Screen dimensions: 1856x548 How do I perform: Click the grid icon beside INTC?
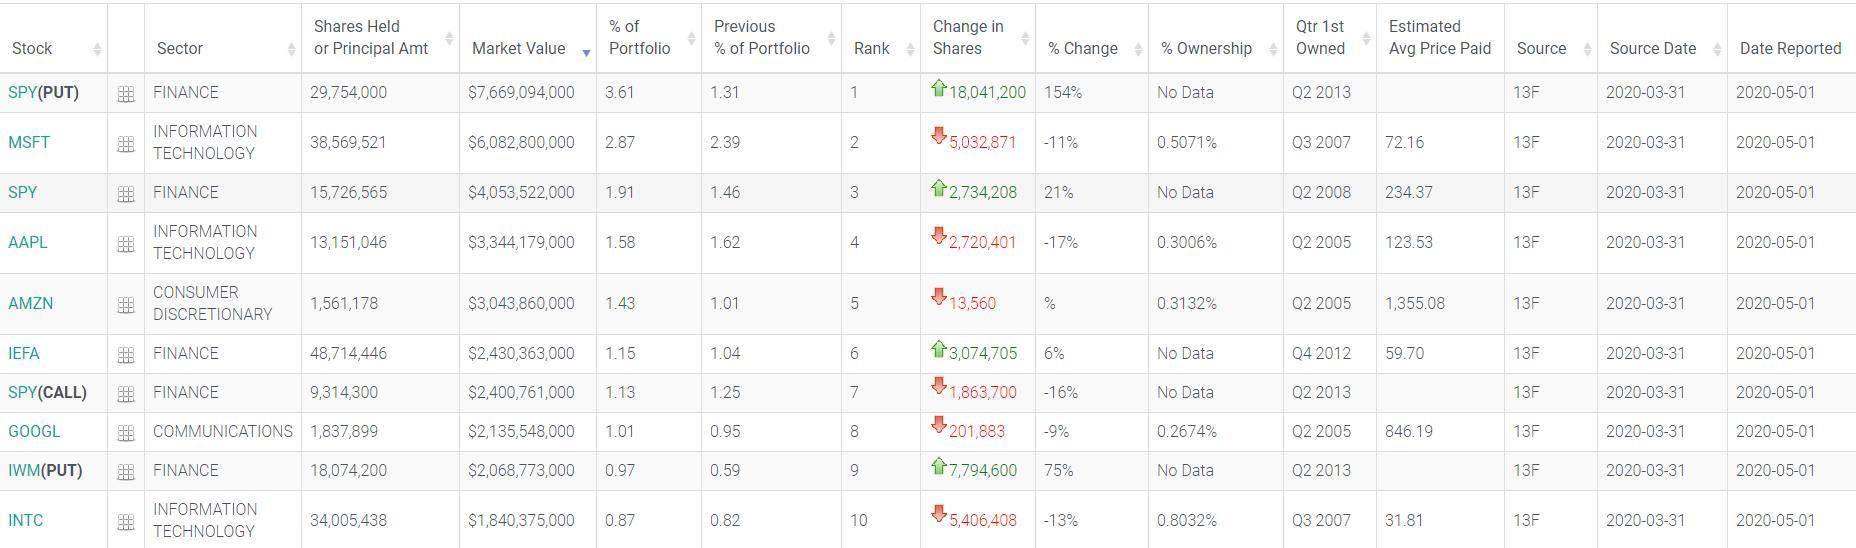coord(126,522)
